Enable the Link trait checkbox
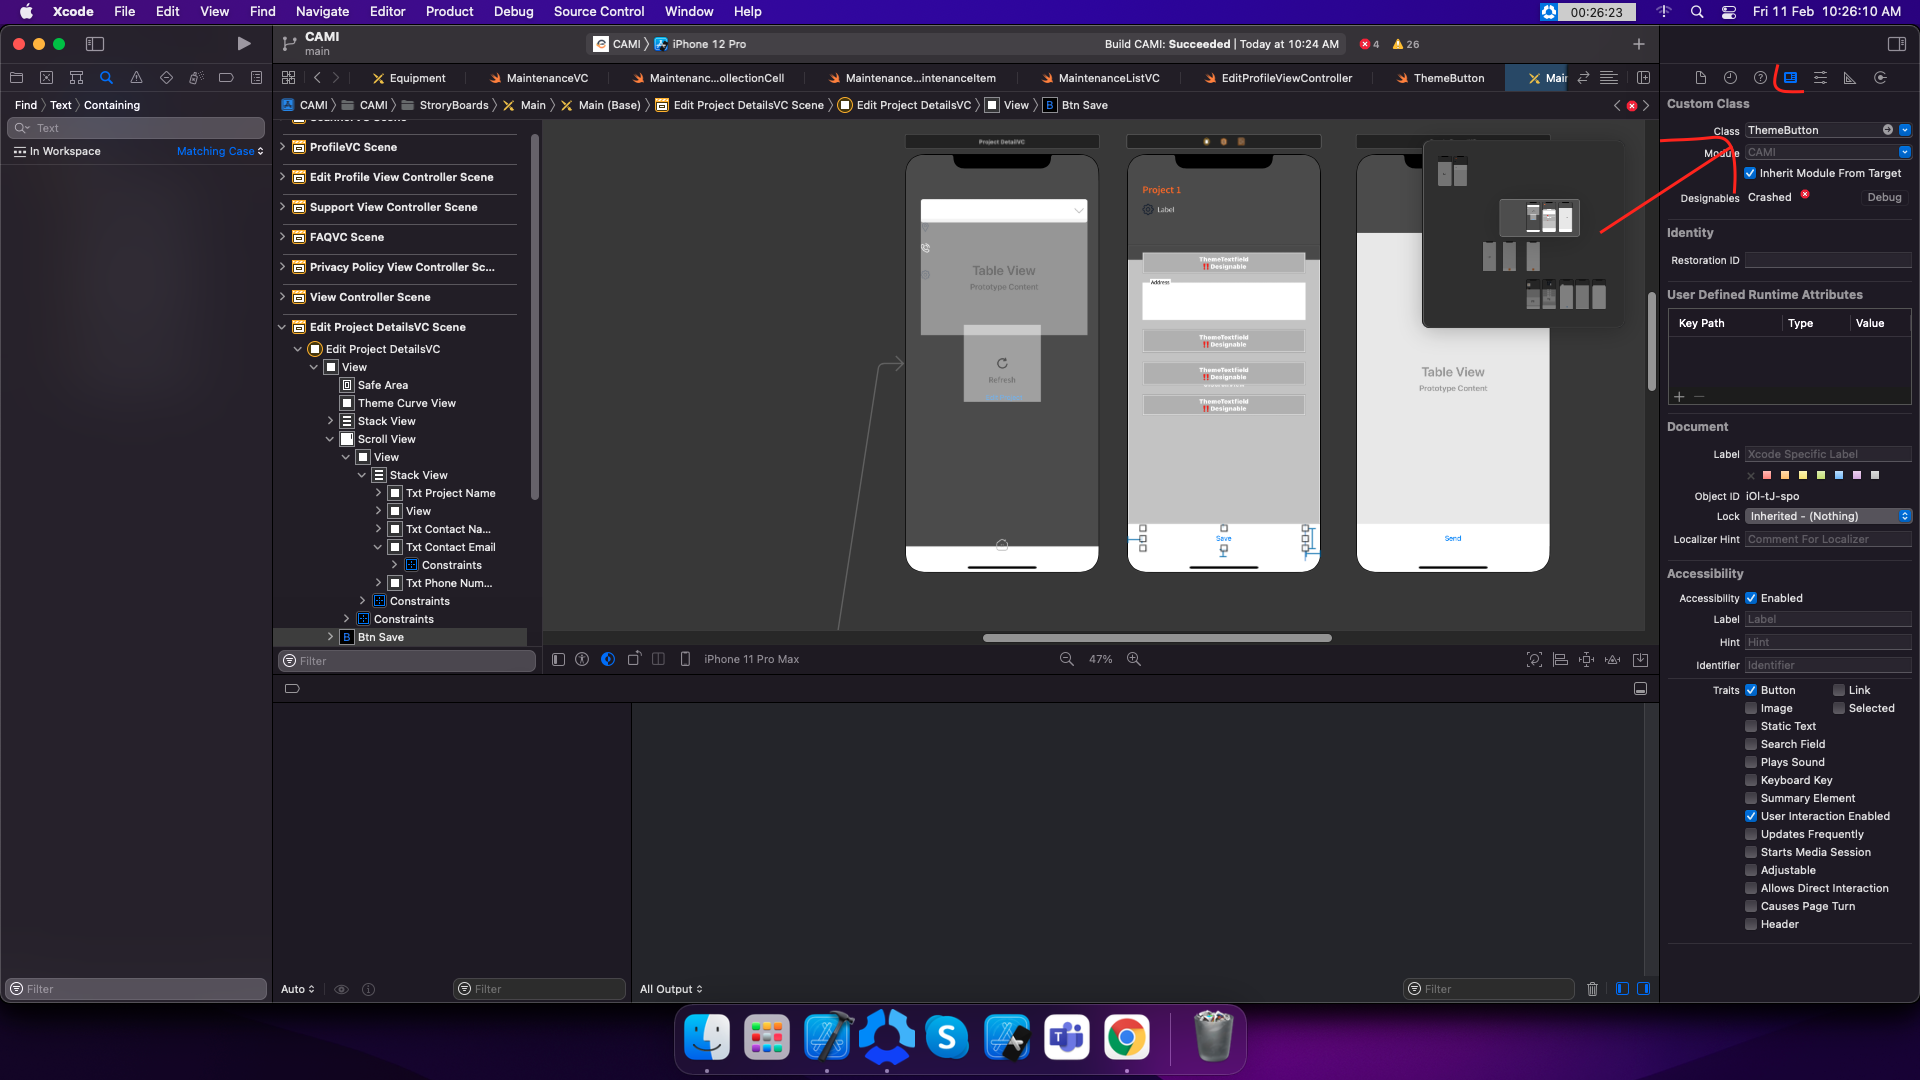 pos(1839,690)
